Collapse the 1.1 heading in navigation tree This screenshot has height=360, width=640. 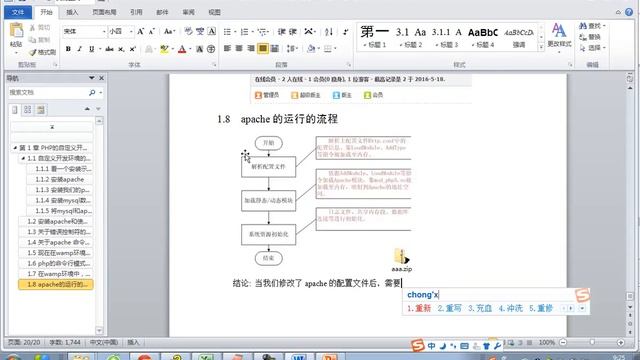pyautogui.click(x=23, y=158)
